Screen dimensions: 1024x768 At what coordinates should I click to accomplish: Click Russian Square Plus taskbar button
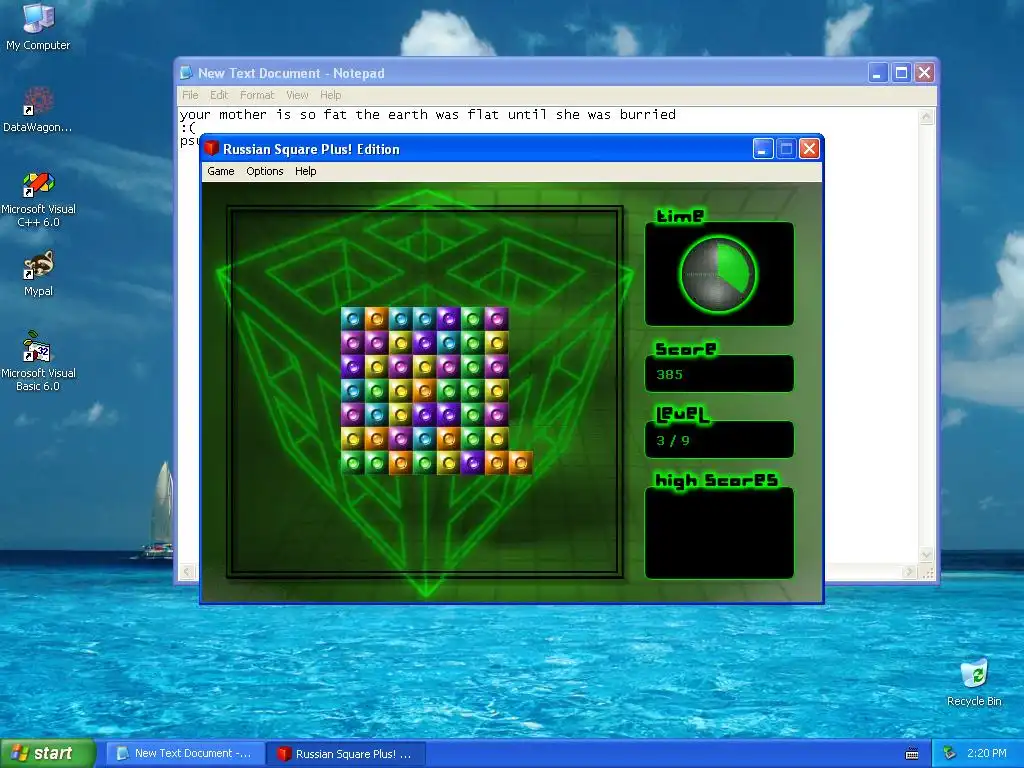point(347,754)
